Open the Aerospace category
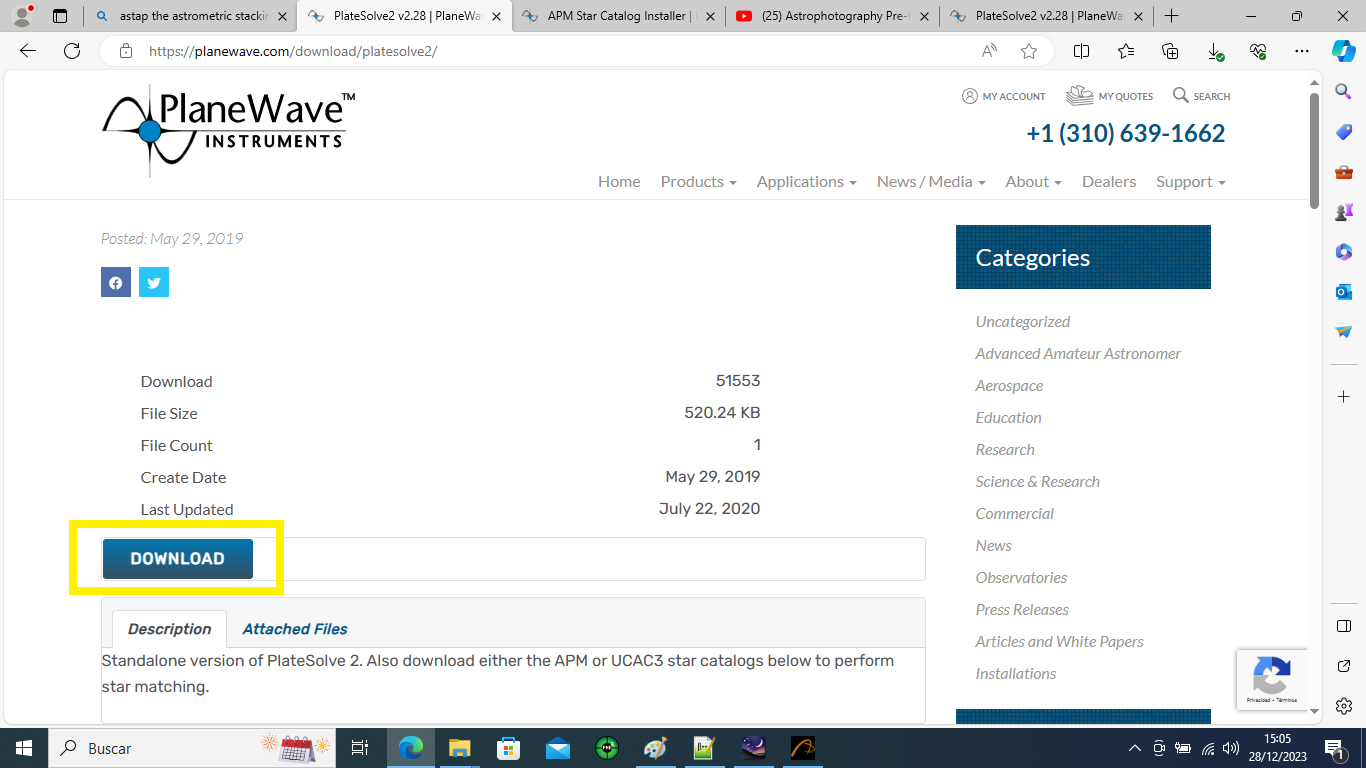This screenshot has width=1366, height=768. (x=1009, y=385)
